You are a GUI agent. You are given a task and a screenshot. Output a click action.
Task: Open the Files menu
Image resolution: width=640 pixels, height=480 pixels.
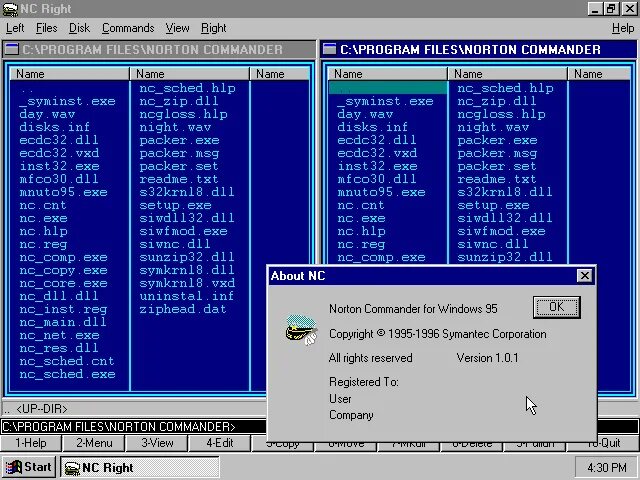[x=47, y=28]
